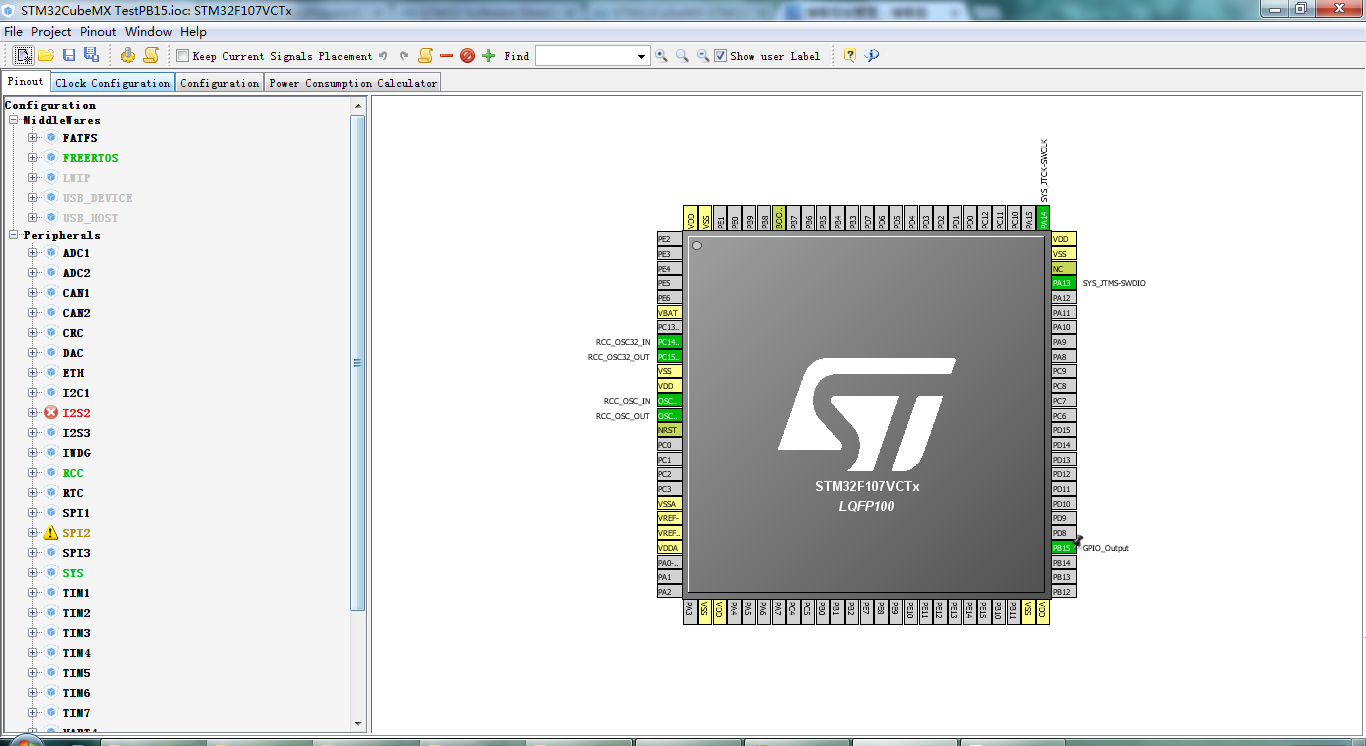The height and width of the screenshot is (746, 1366).
Task: Save the project with the floppy icon
Action: click(69, 55)
